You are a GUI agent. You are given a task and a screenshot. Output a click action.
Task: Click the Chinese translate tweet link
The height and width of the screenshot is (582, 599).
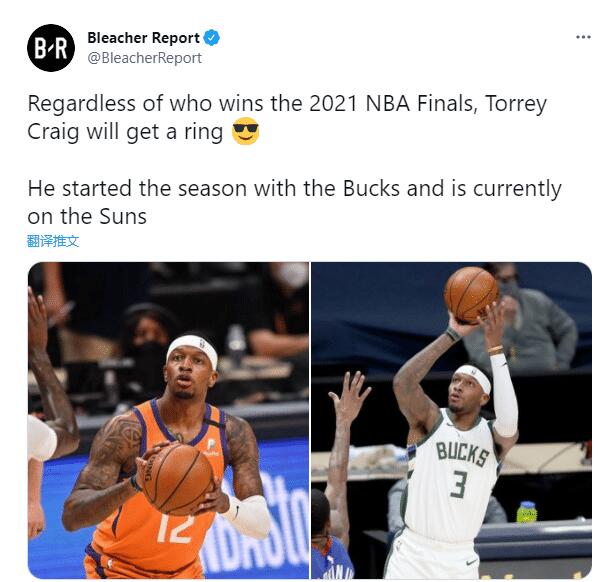[53, 241]
